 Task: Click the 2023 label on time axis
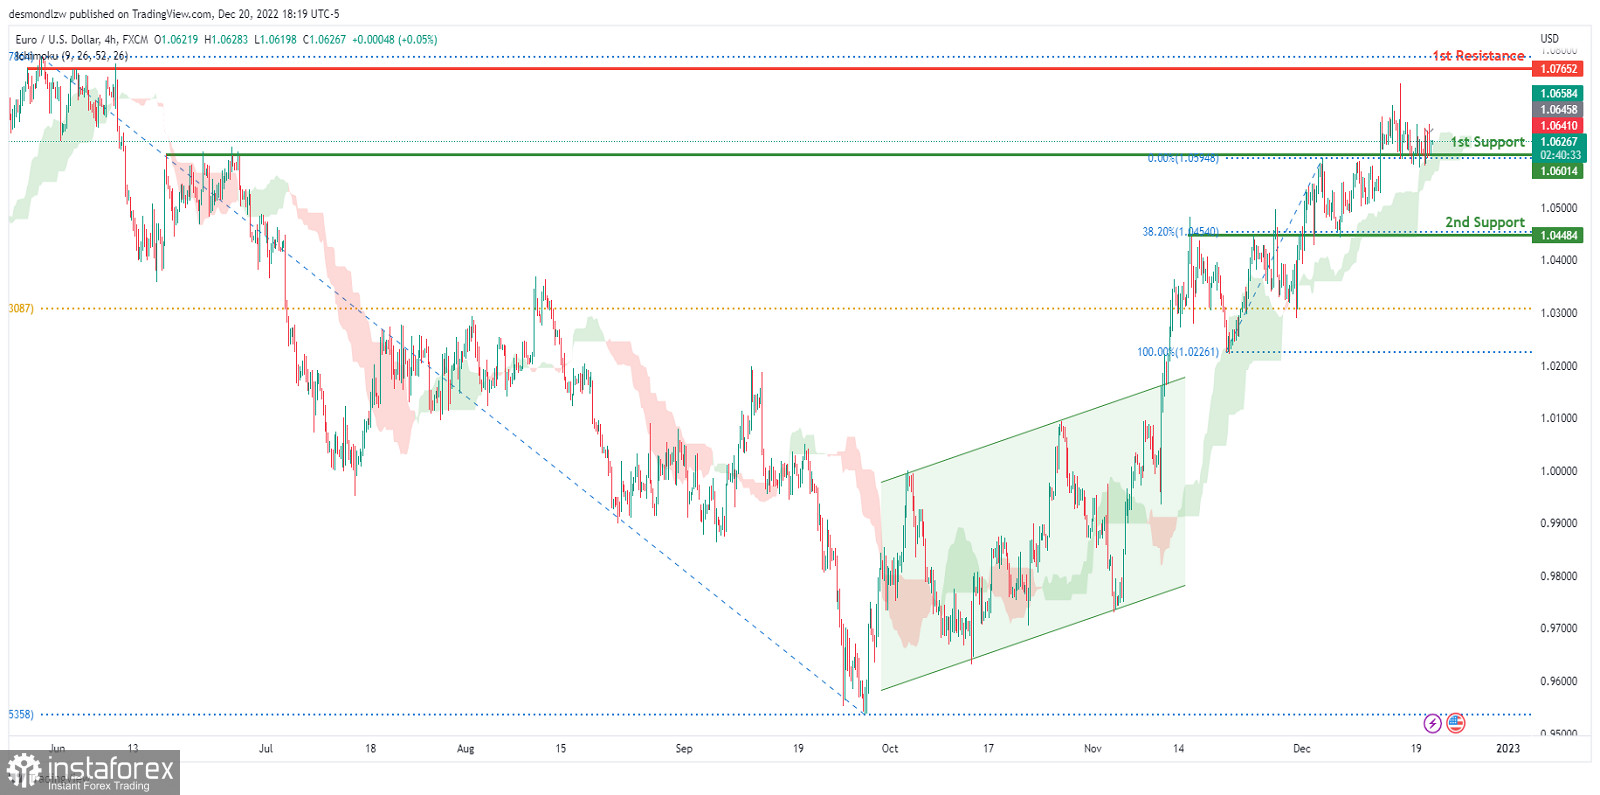(x=1508, y=748)
